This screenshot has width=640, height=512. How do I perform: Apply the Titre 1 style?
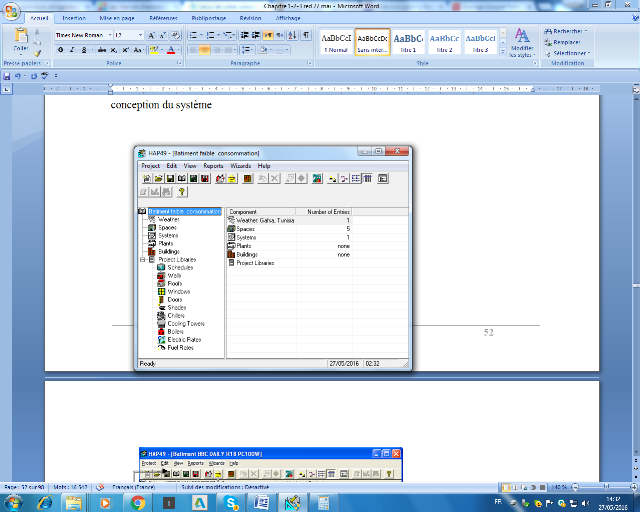point(408,42)
